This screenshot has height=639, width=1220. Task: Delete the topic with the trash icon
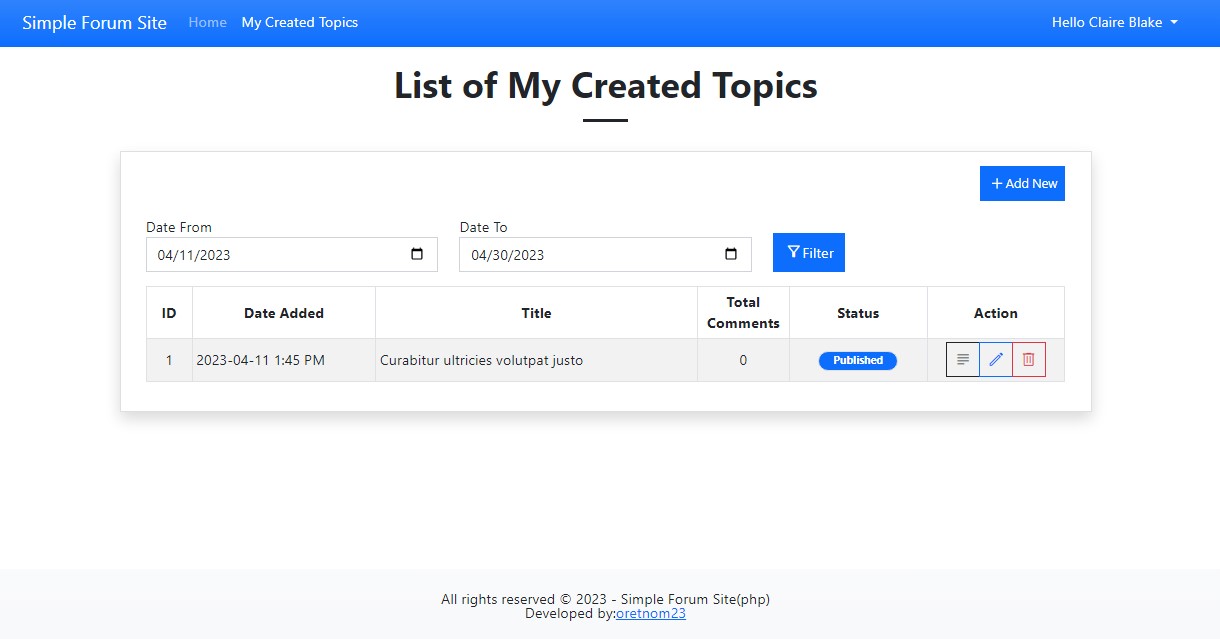tap(1029, 360)
